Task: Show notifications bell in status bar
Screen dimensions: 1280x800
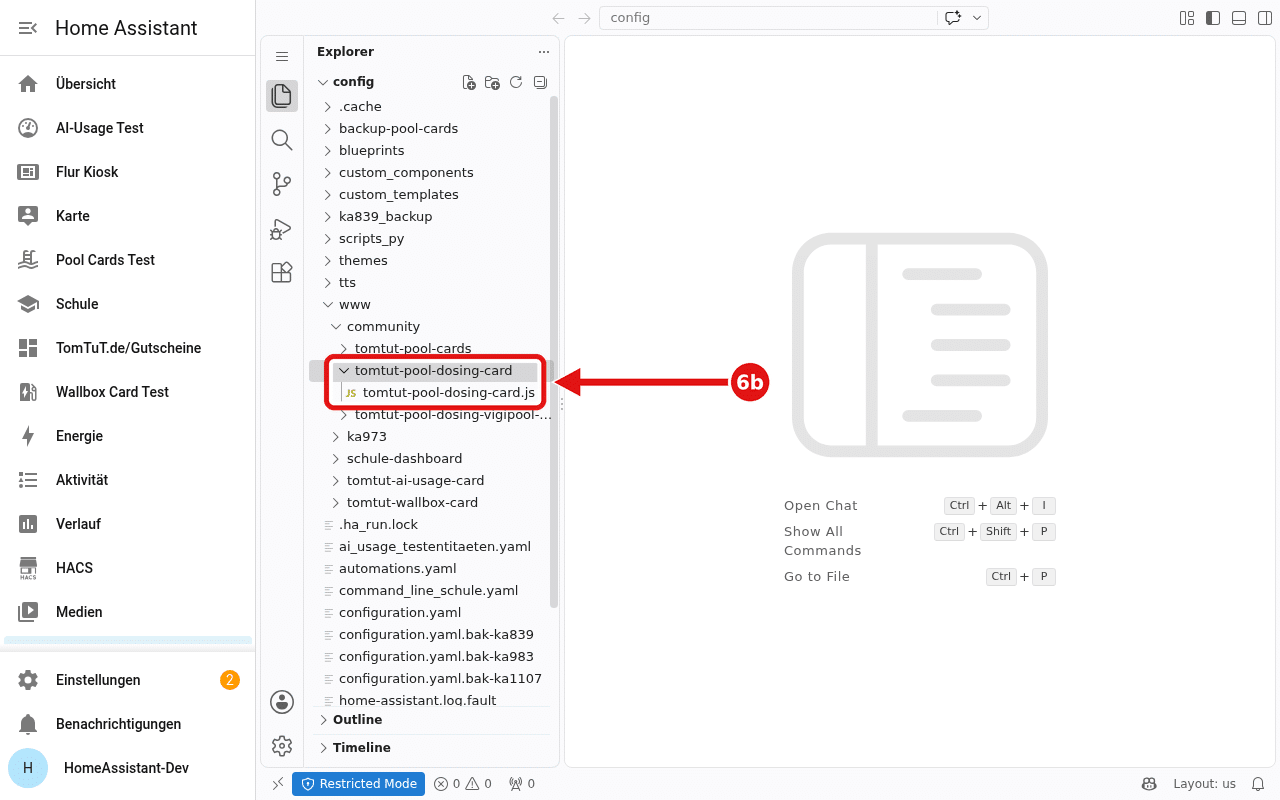Action: [x=1259, y=784]
